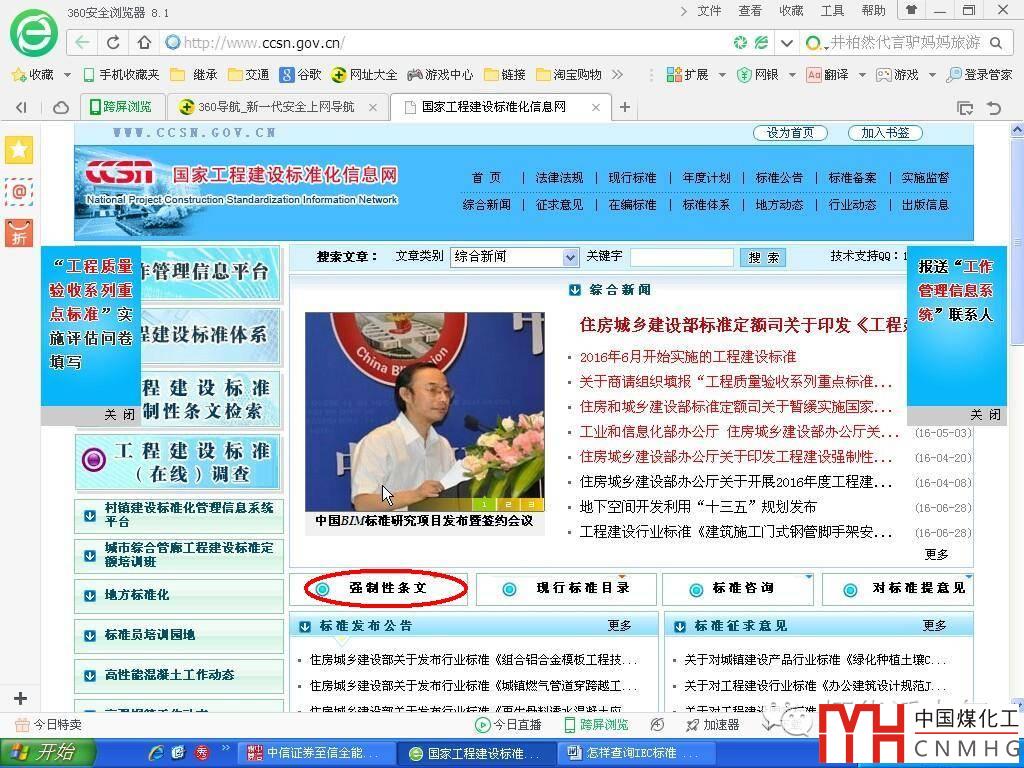Image resolution: width=1024 pixels, height=768 pixels.
Task: Switch to 跨屏浏览 tab
Action: pyautogui.click(x=121, y=106)
